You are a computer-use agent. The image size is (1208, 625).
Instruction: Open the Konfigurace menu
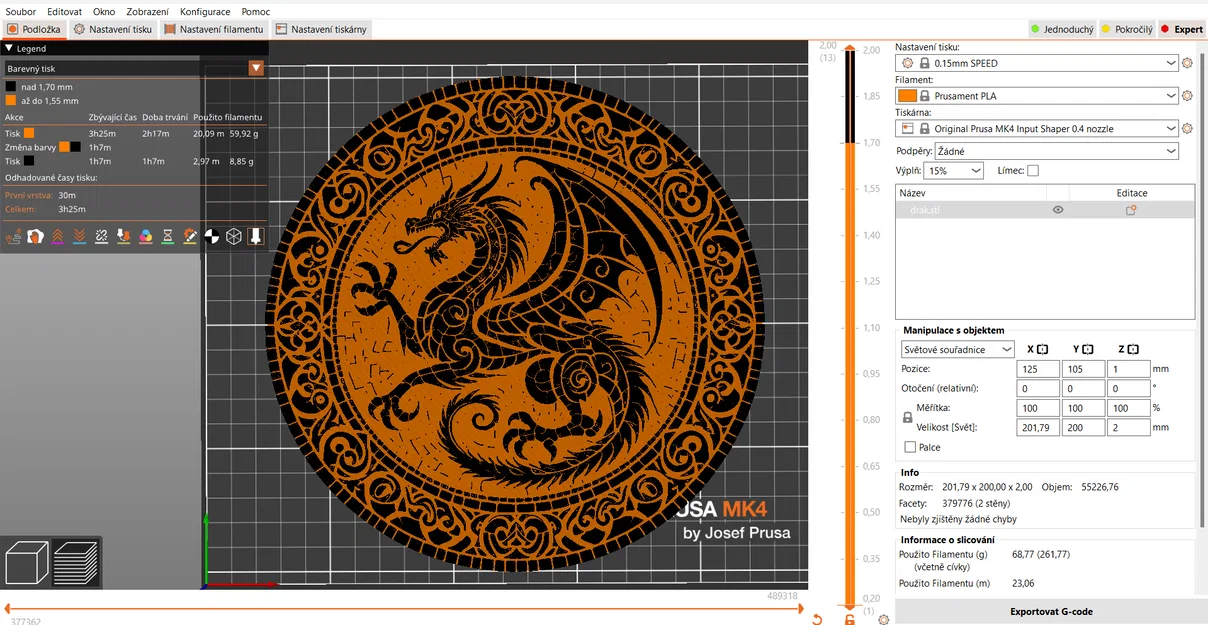[x=205, y=11]
